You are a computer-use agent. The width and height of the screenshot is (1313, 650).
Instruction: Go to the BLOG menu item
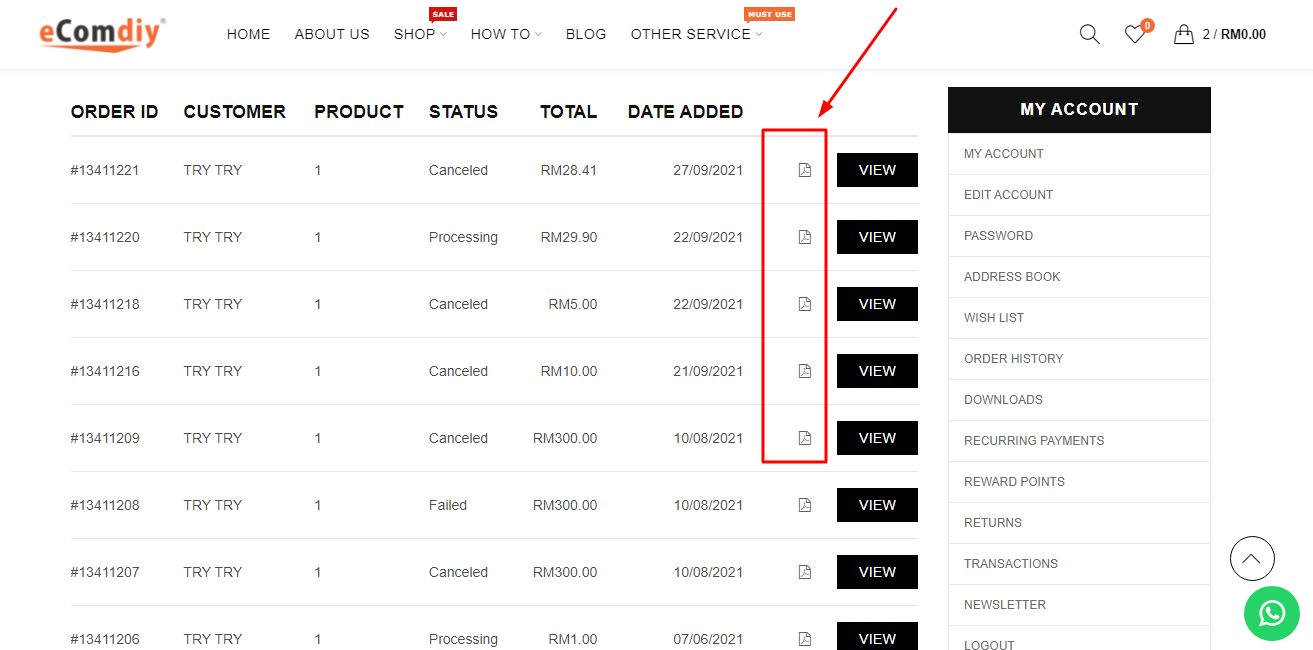coord(586,34)
